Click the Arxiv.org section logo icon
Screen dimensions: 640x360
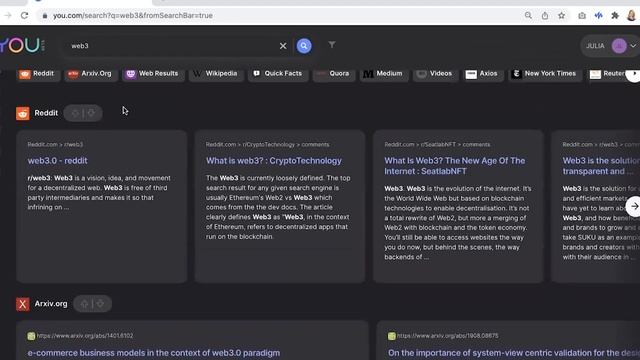click(x=23, y=304)
